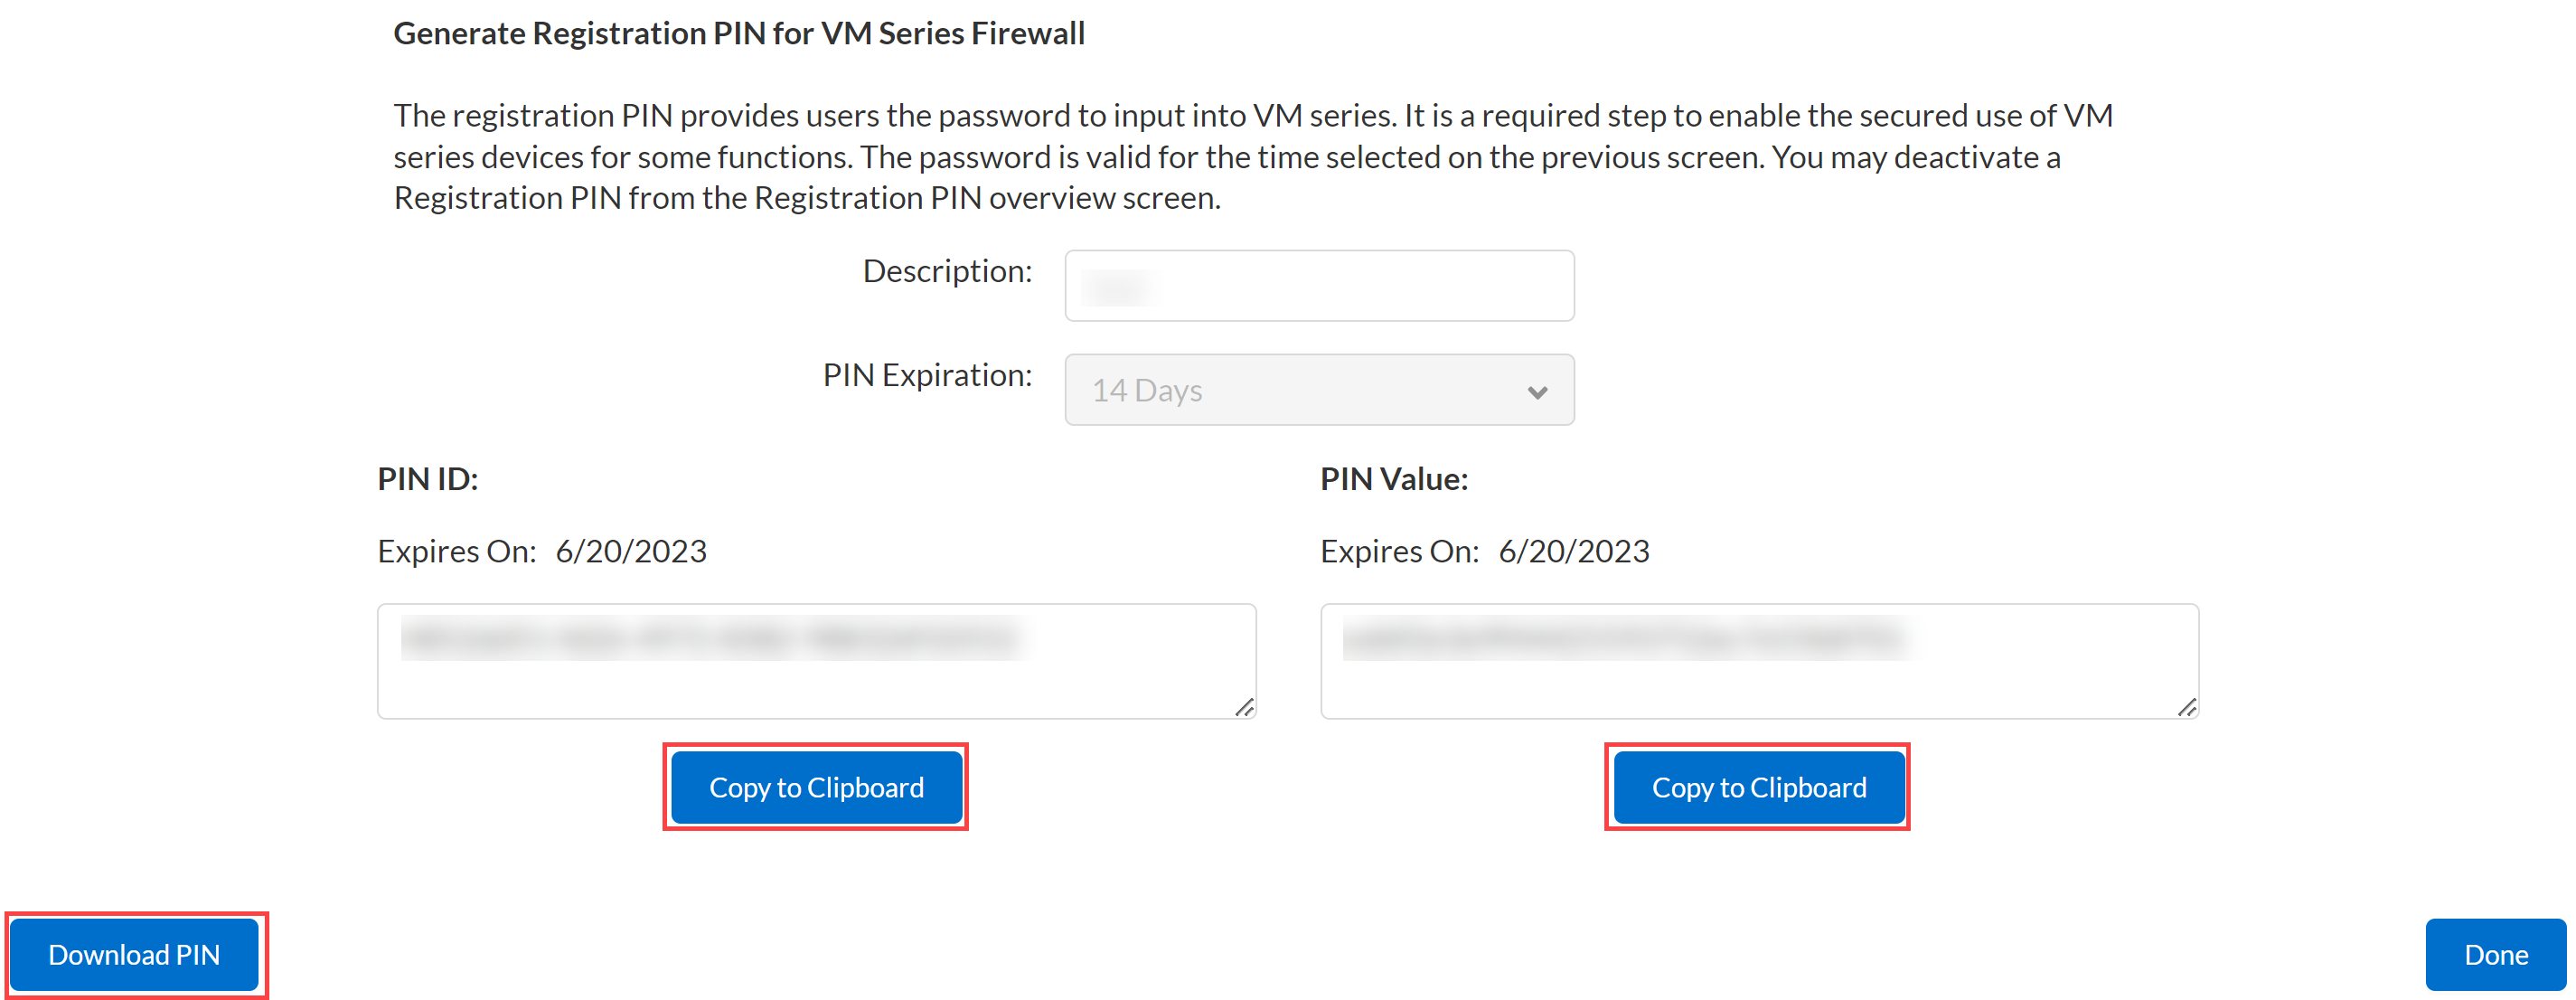2576x1000 pixels.
Task: Click the "Description:" label
Action: (947, 271)
